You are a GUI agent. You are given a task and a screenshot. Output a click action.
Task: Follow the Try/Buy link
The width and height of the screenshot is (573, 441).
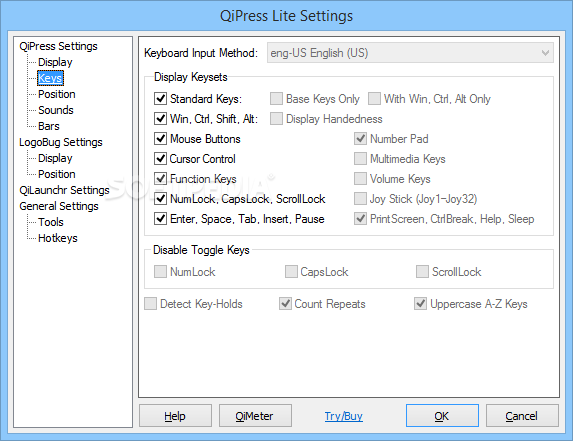click(x=344, y=416)
